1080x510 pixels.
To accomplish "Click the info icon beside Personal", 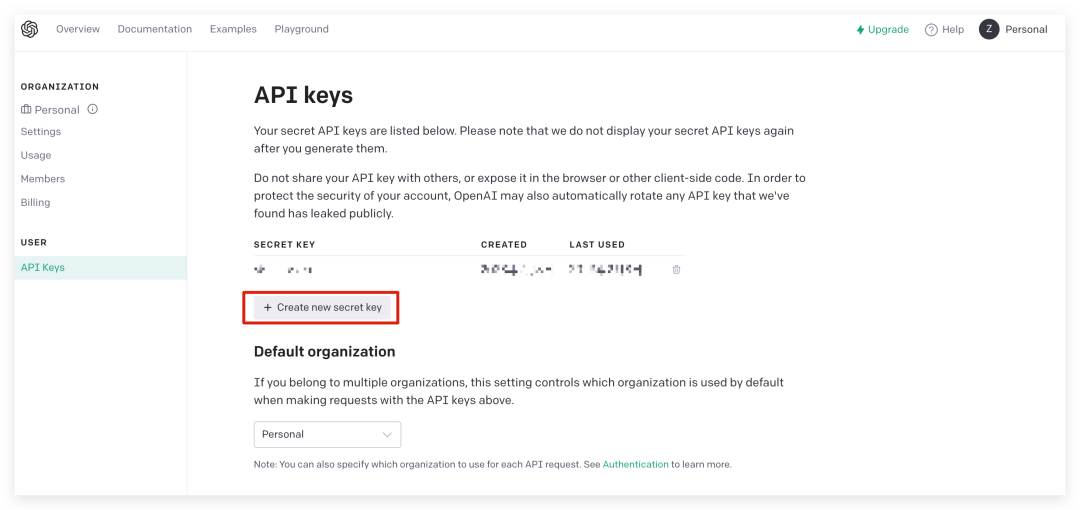I will click(x=93, y=109).
